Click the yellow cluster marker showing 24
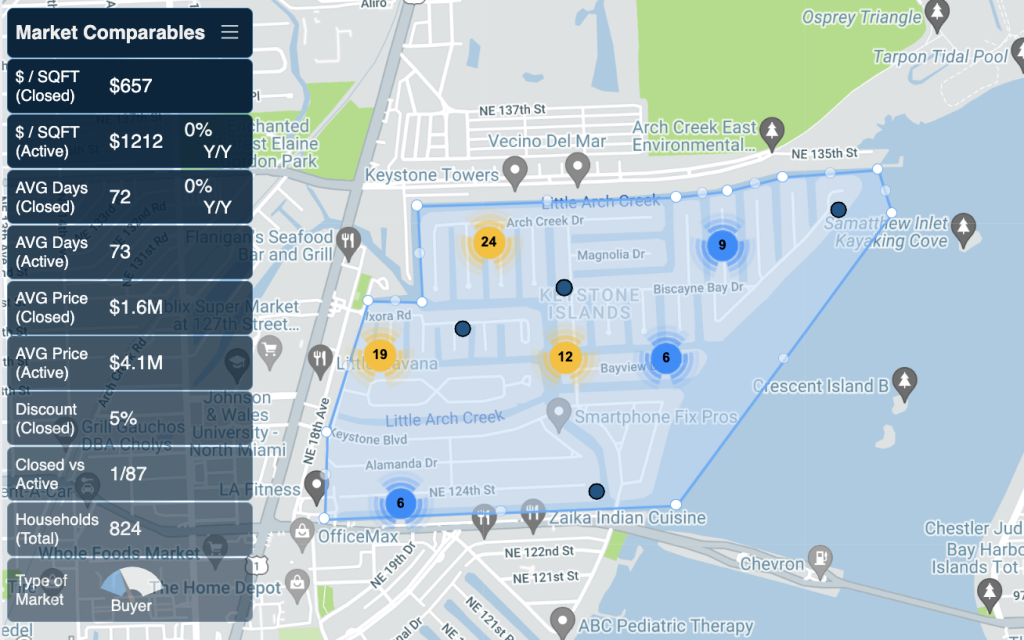Viewport: 1024px width, 640px height. coord(488,242)
